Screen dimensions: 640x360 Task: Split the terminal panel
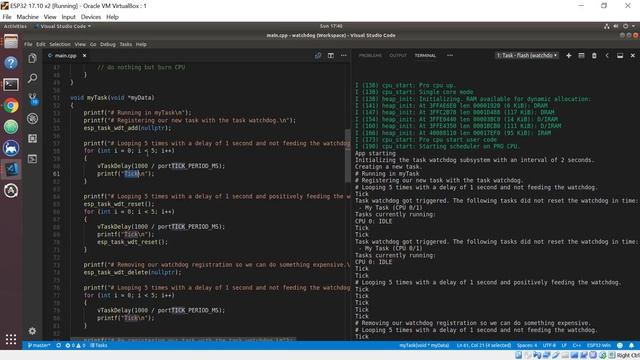click(x=581, y=56)
